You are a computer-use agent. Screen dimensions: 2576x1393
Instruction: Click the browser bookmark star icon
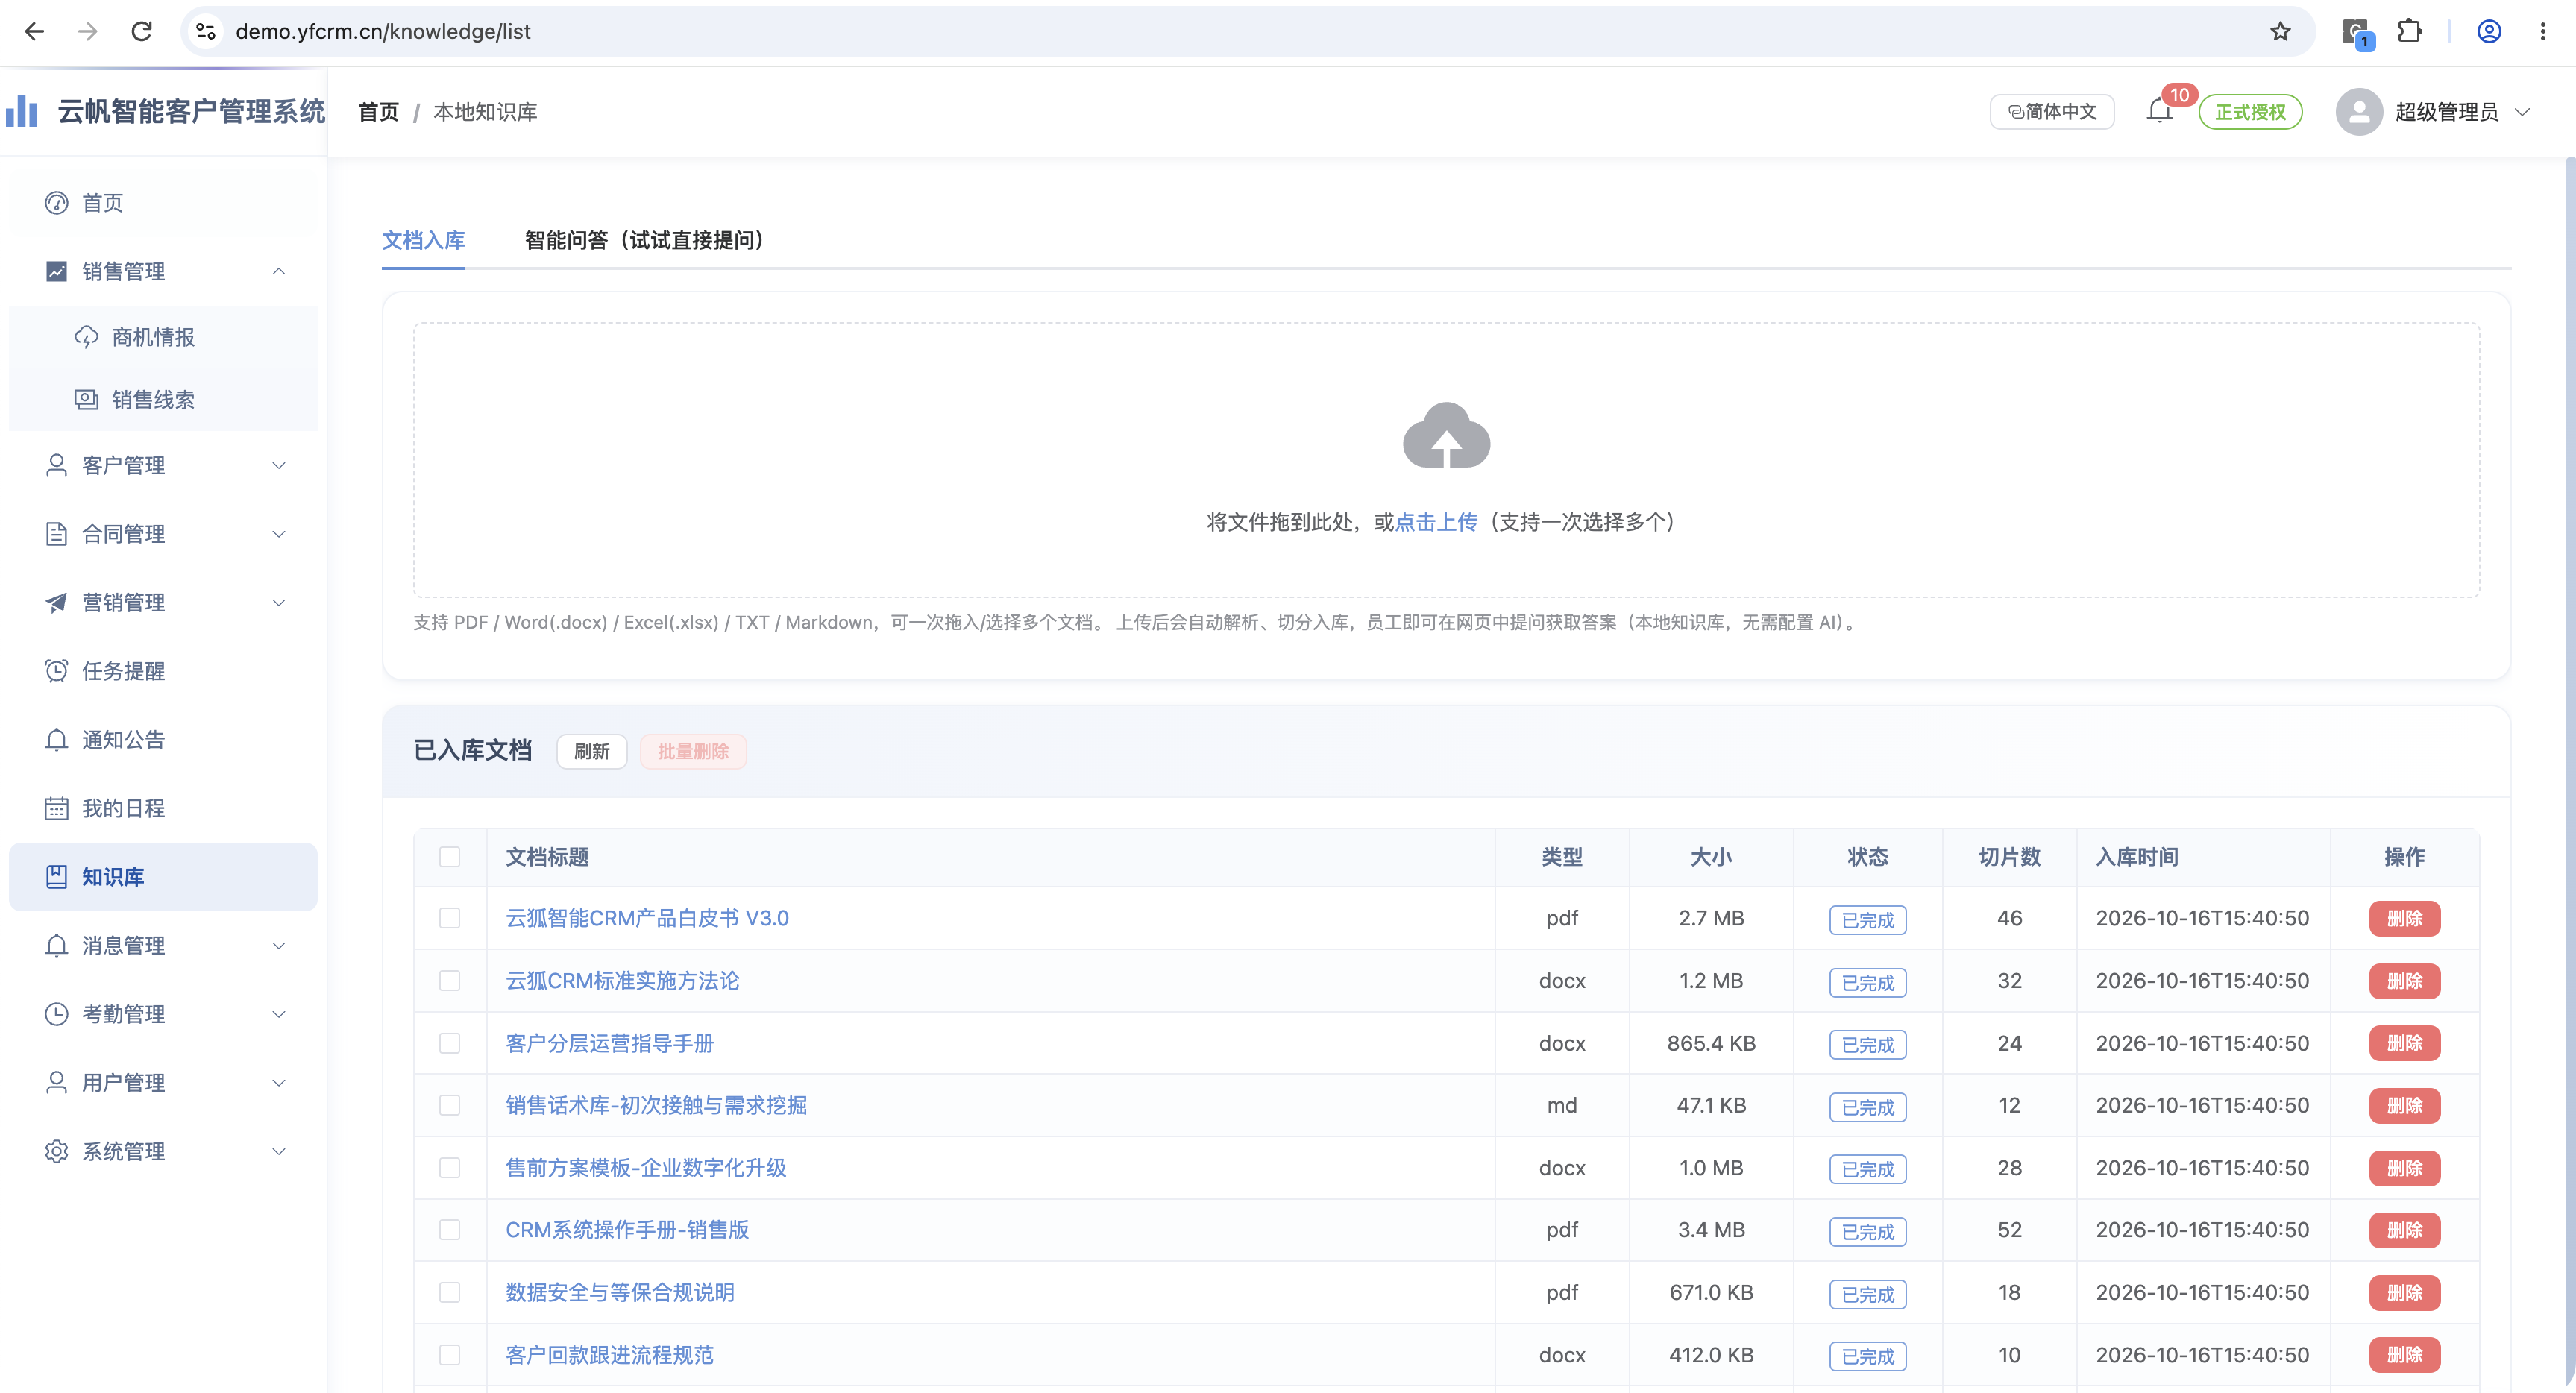pyautogui.click(x=2280, y=31)
